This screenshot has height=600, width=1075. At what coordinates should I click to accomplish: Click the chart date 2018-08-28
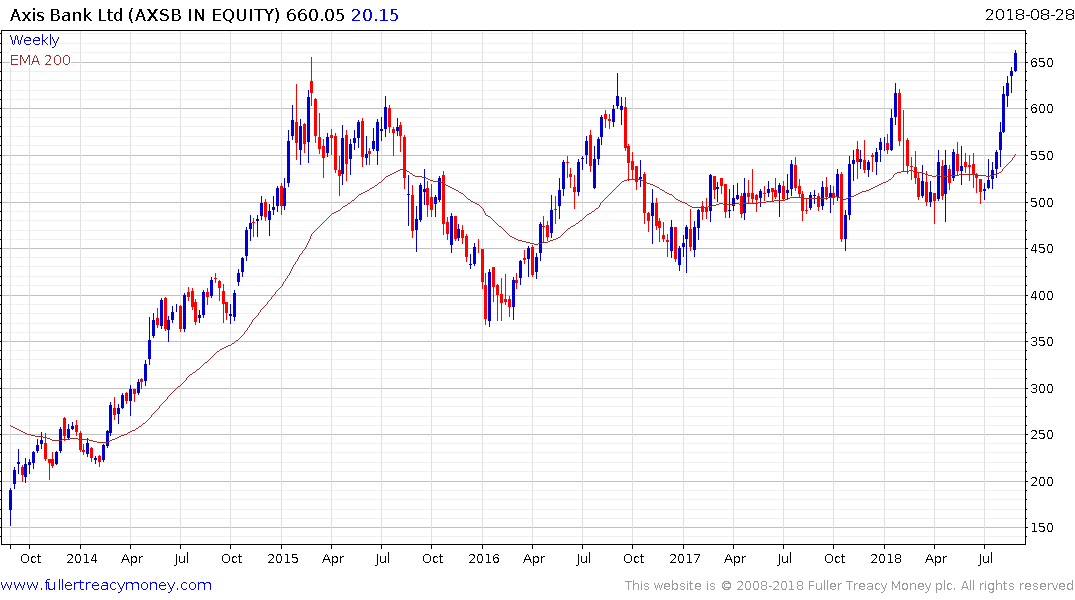pyautogui.click(x=1029, y=14)
